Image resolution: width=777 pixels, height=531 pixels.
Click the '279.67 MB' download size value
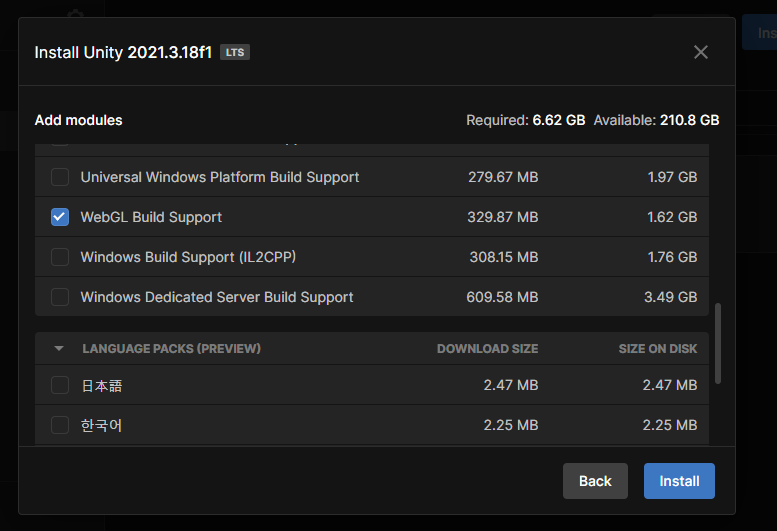(x=503, y=177)
